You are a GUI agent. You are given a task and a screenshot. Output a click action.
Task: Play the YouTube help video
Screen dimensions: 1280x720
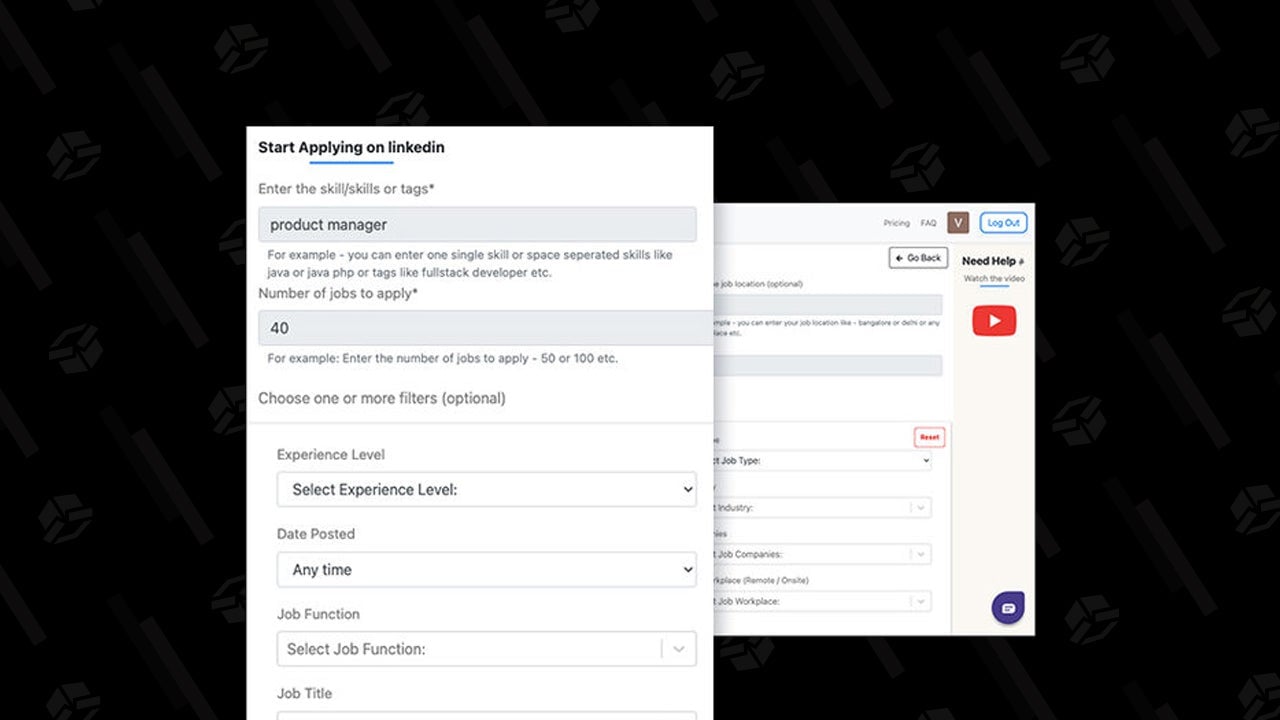(994, 321)
